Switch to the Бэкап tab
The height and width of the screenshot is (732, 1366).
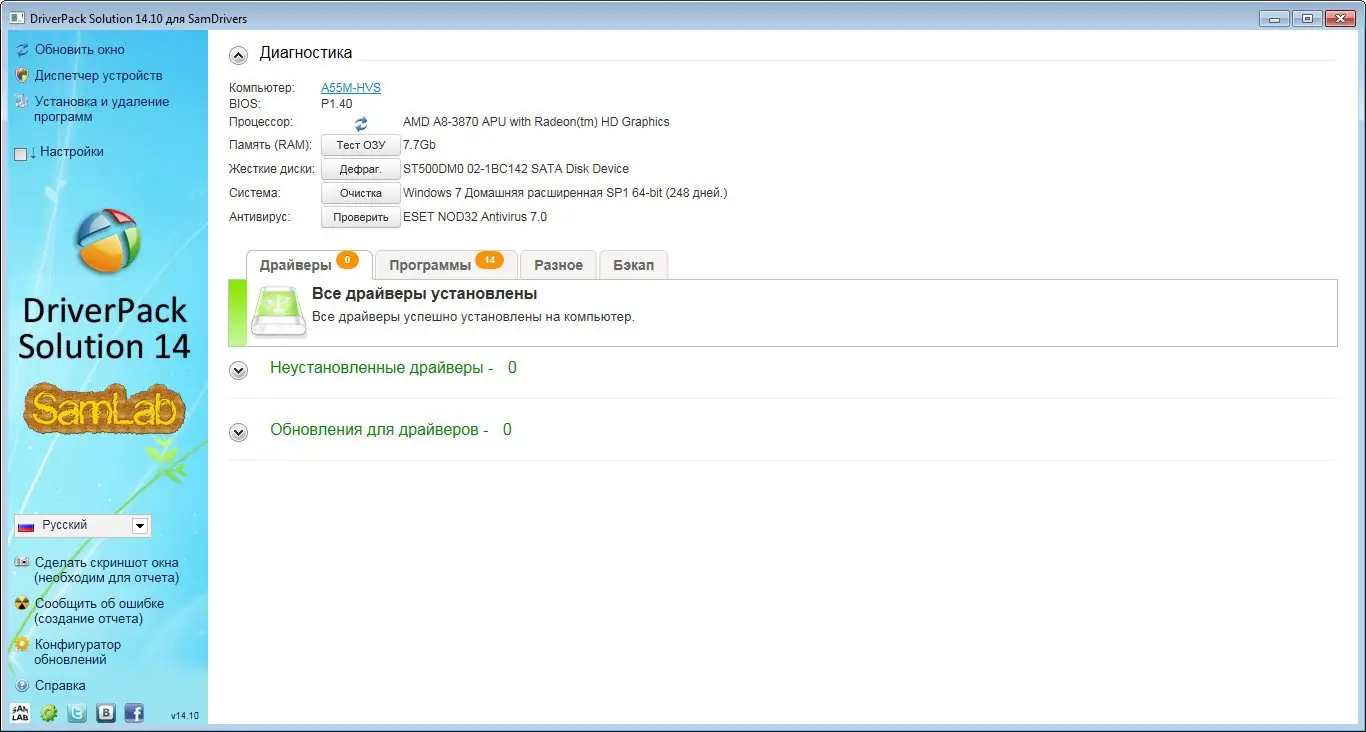pyautogui.click(x=633, y=265)
